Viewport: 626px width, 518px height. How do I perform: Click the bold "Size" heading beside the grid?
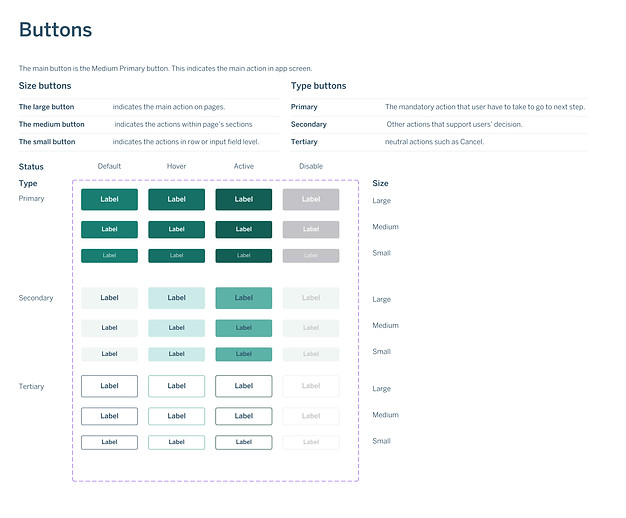pyautogui.click(x=380, y=183)
